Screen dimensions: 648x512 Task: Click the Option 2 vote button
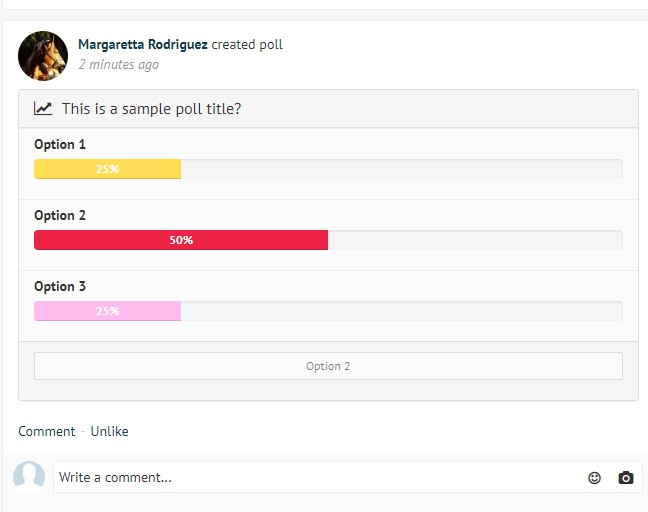[328, 366]
